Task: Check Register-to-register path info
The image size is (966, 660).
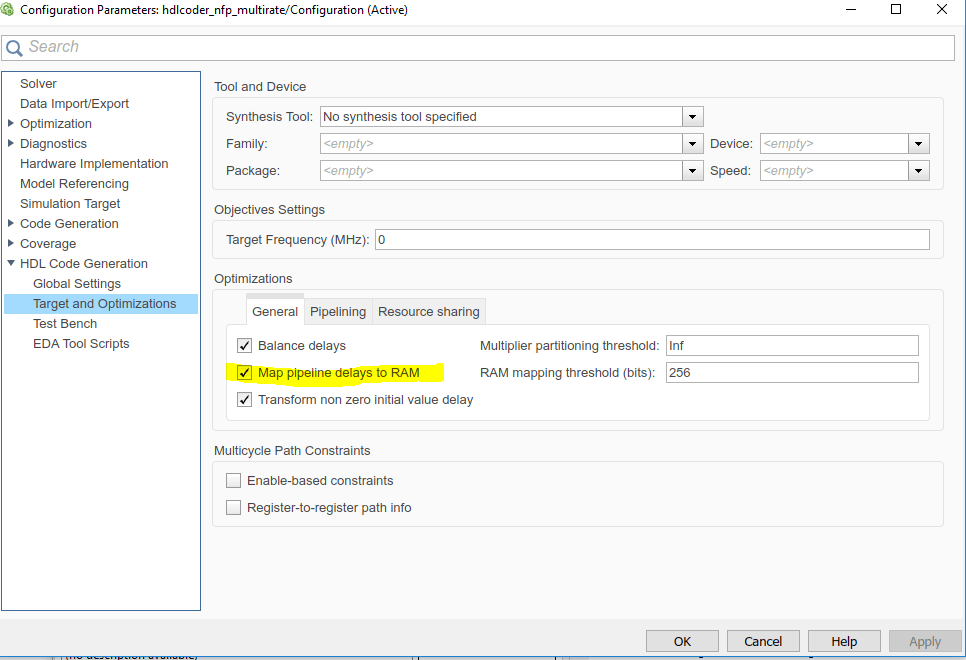Action: pos(233,508)
